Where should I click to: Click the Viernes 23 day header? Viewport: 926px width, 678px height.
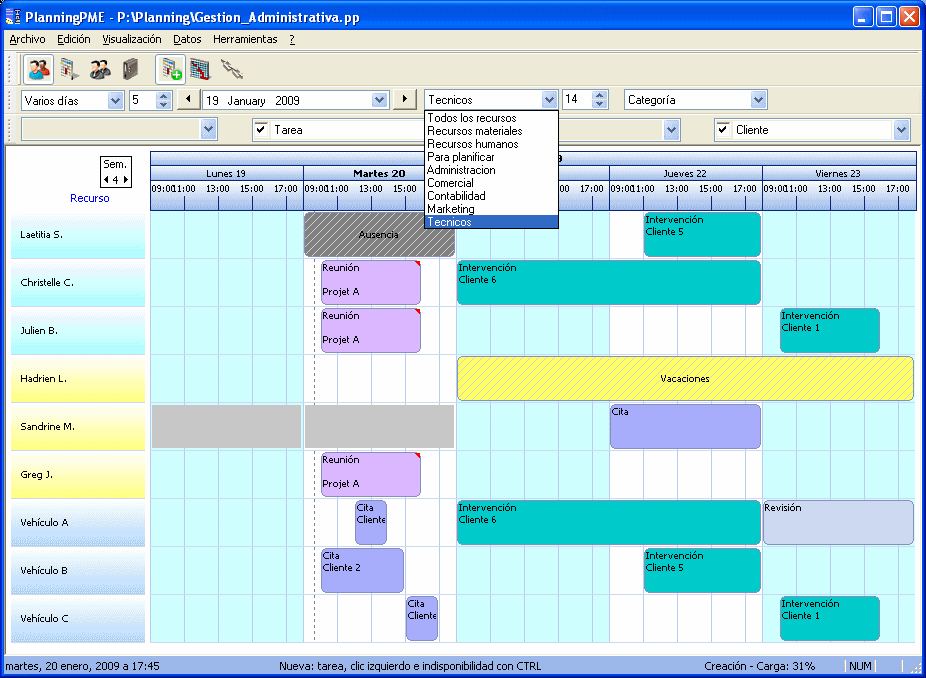pos(839,173)
